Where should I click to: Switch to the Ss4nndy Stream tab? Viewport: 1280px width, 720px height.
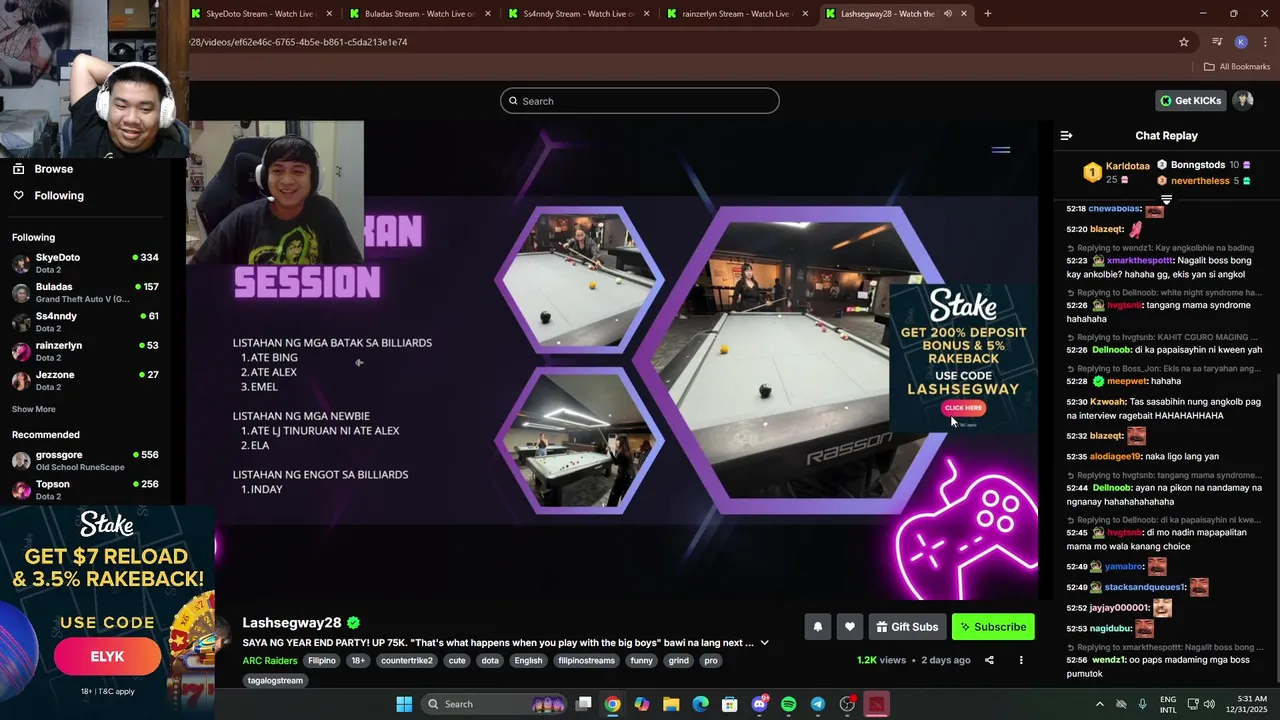(578, 14)
